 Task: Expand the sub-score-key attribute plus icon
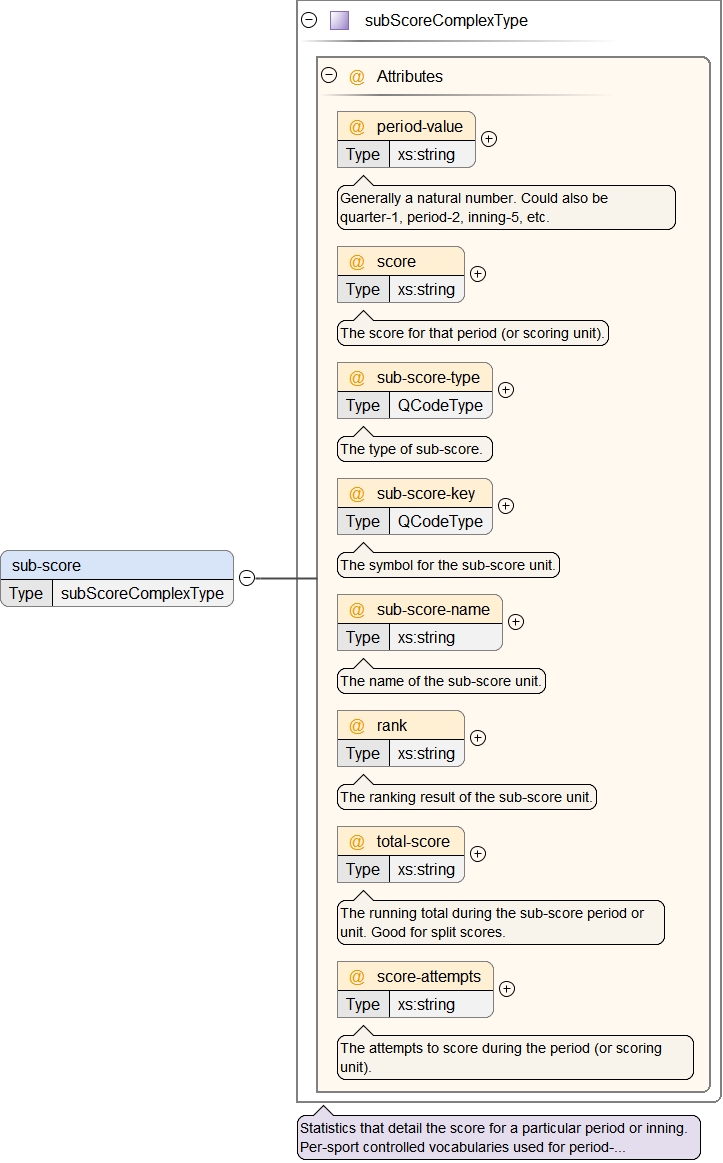(506, 506)
